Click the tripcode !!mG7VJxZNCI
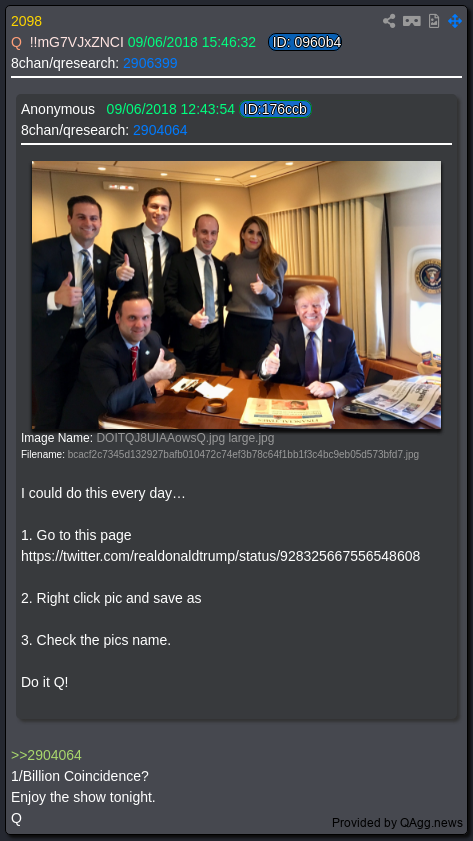 click(77, 42)
